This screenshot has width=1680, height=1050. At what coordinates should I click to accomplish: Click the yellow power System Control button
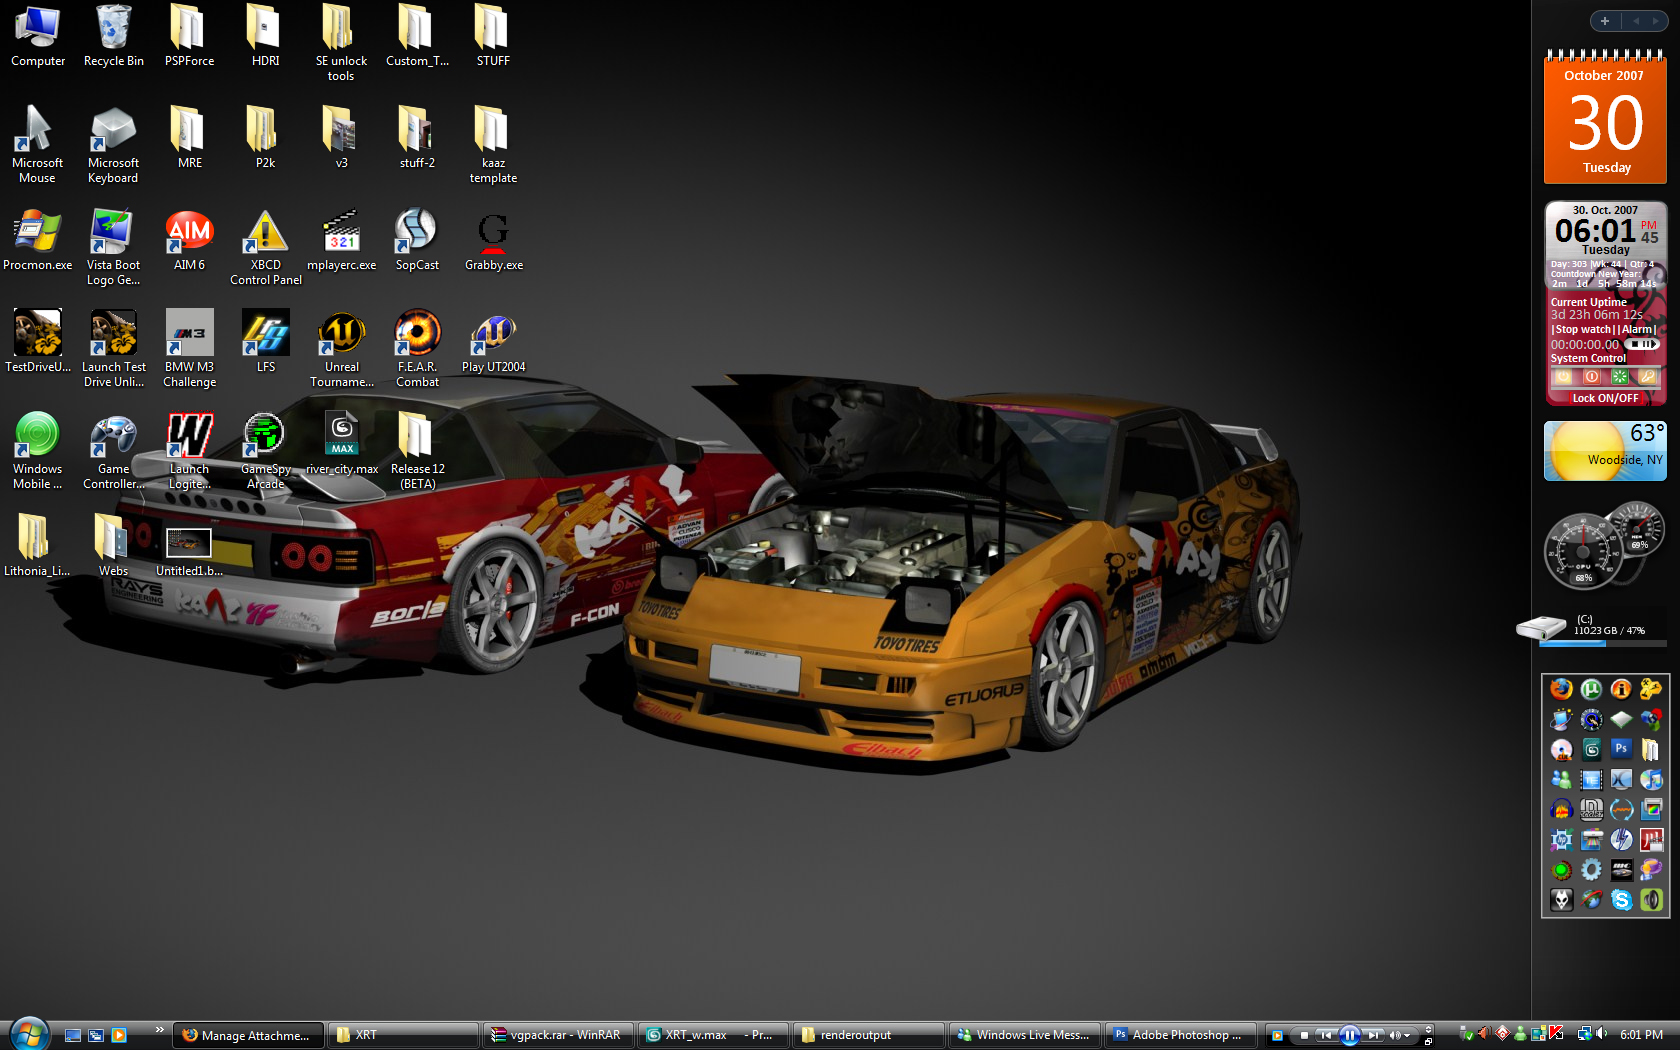pyautogui.click(x=1562, y=377)
